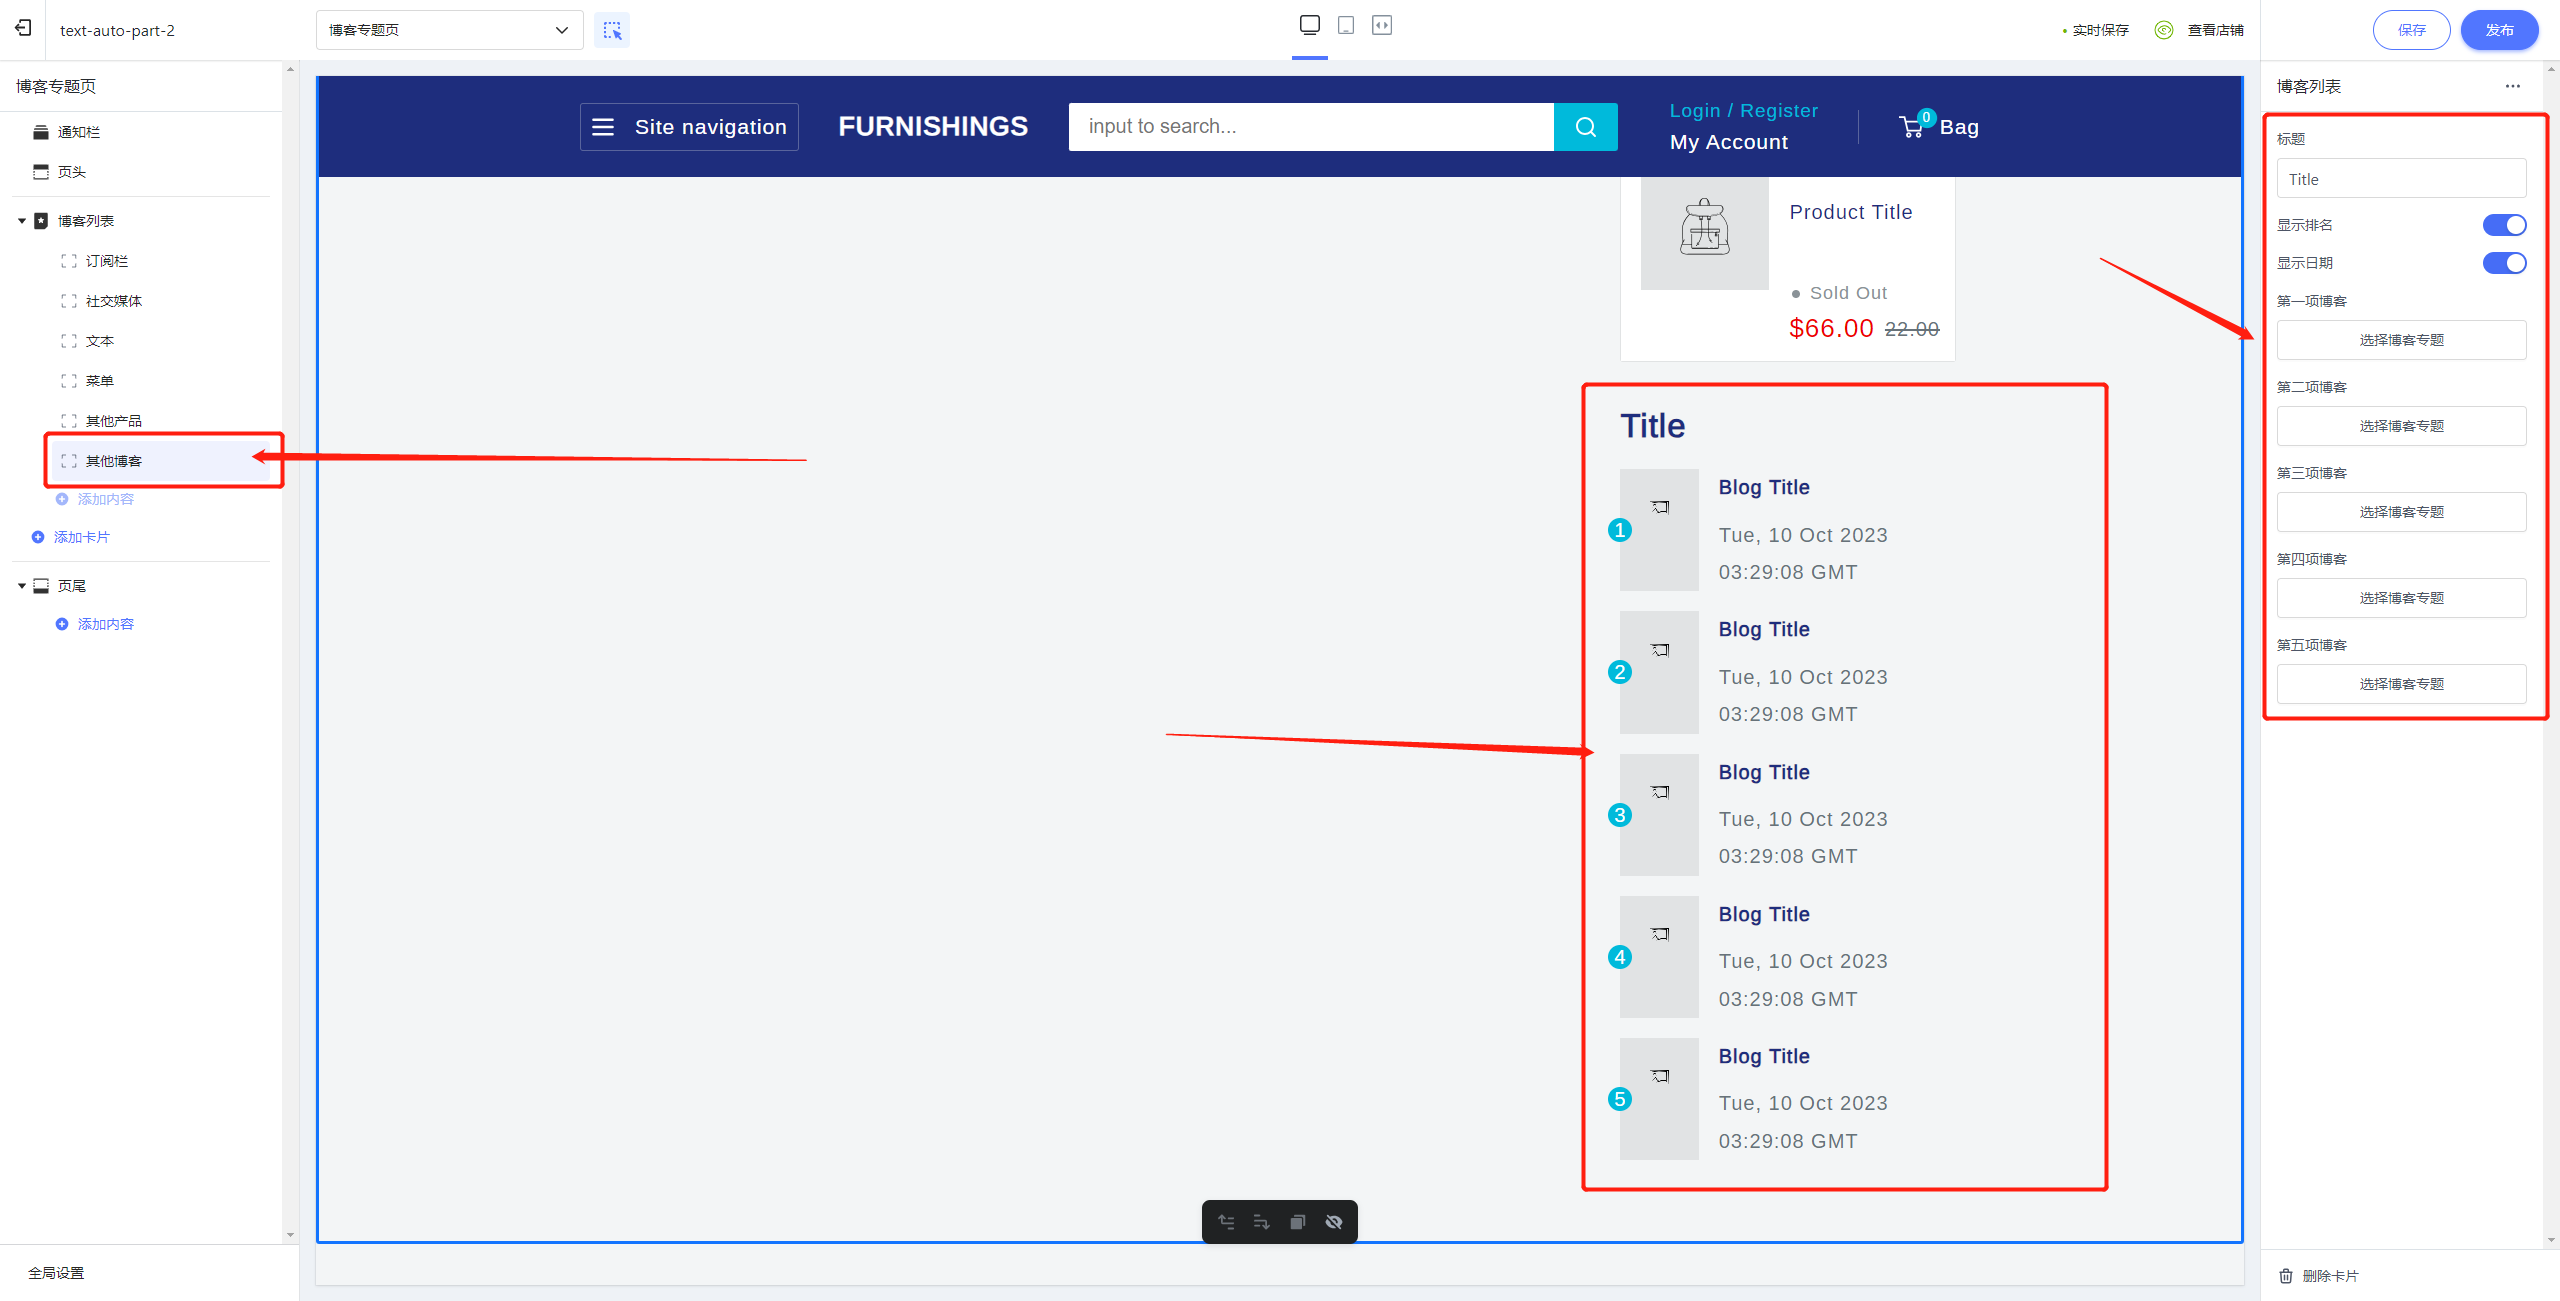Toggle the 显示排名 switch
This screenshot has height=1301, width=2560.
click(x=2503, y=225)
